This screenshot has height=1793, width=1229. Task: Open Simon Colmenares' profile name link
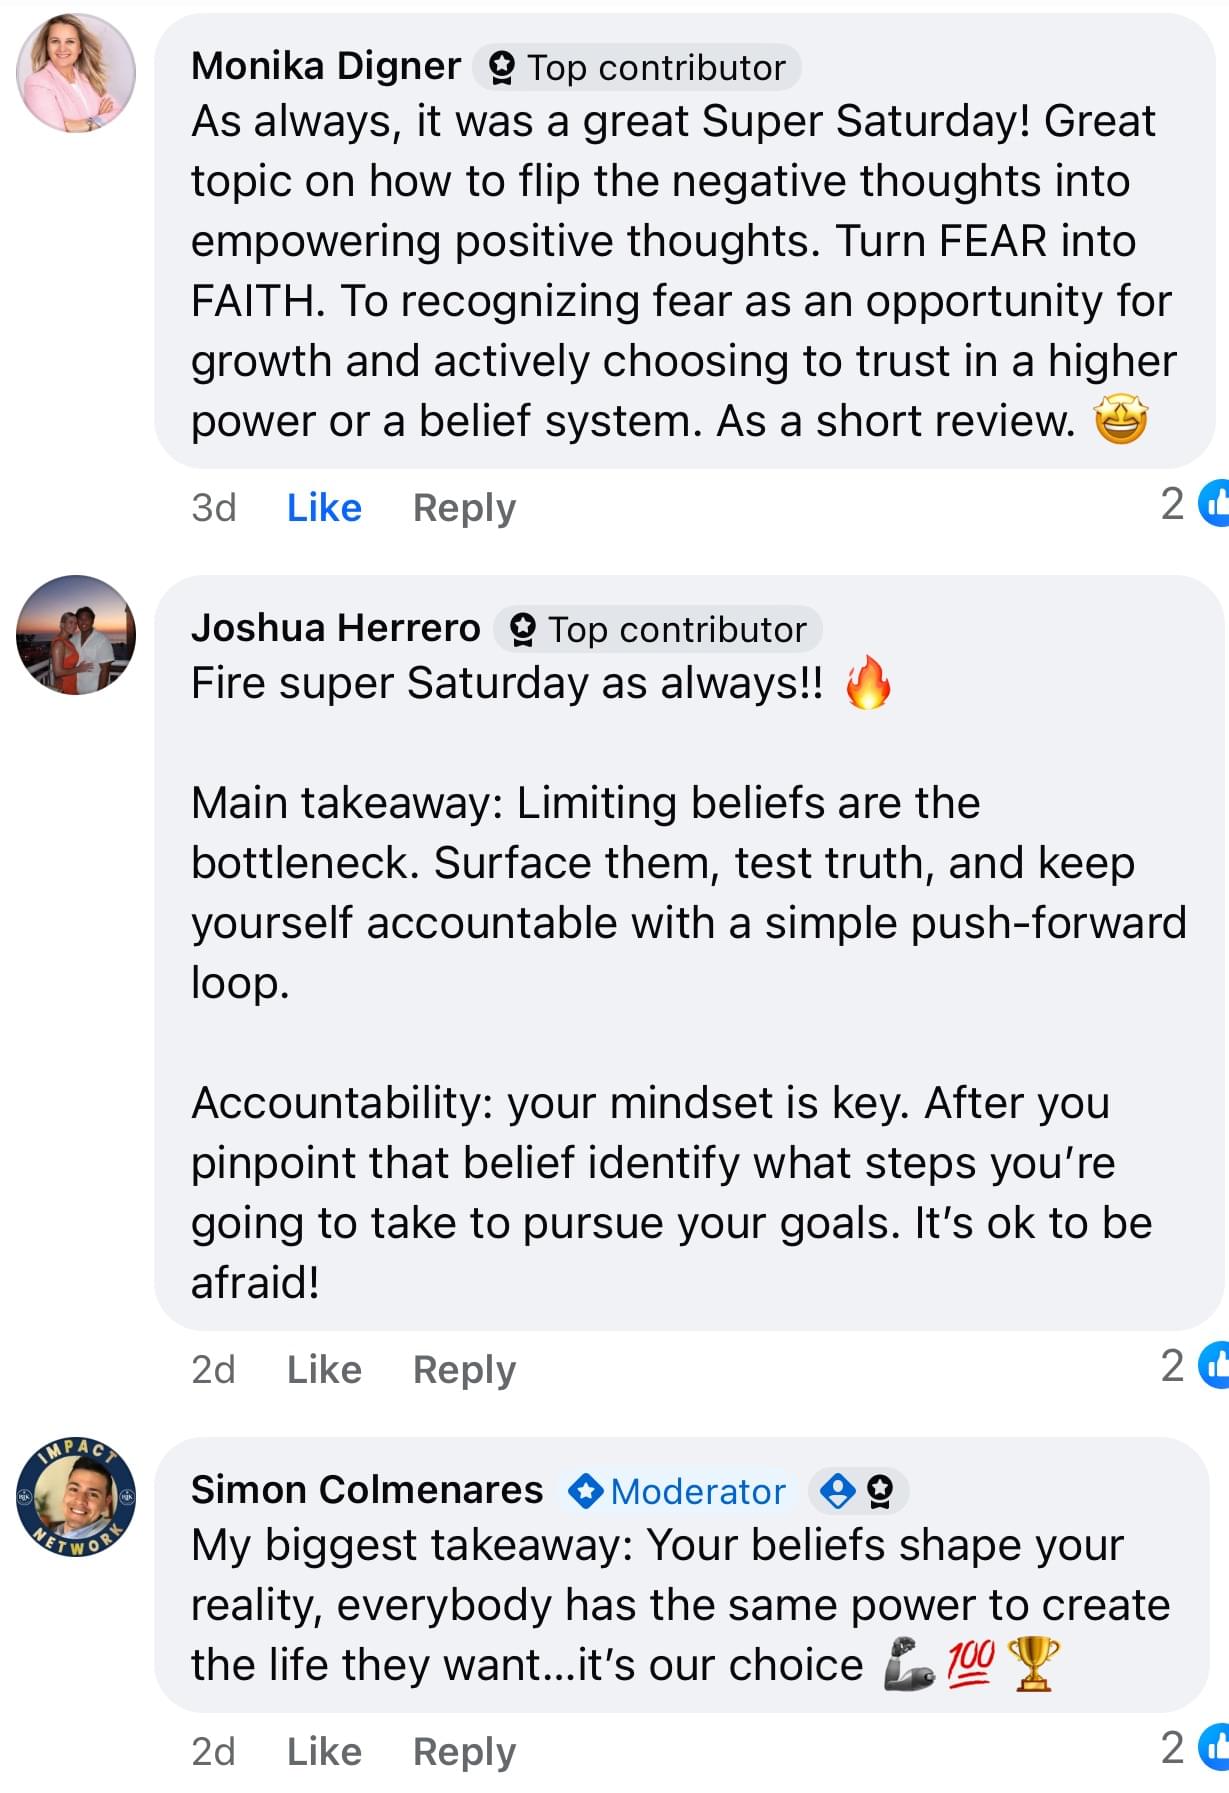tap(367, 1490)
